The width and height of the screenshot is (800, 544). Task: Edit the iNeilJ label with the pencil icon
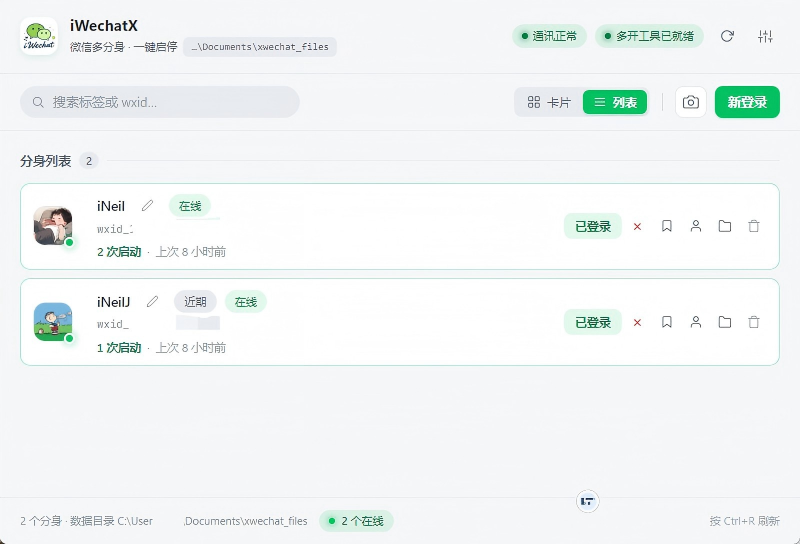coord(152,302)
